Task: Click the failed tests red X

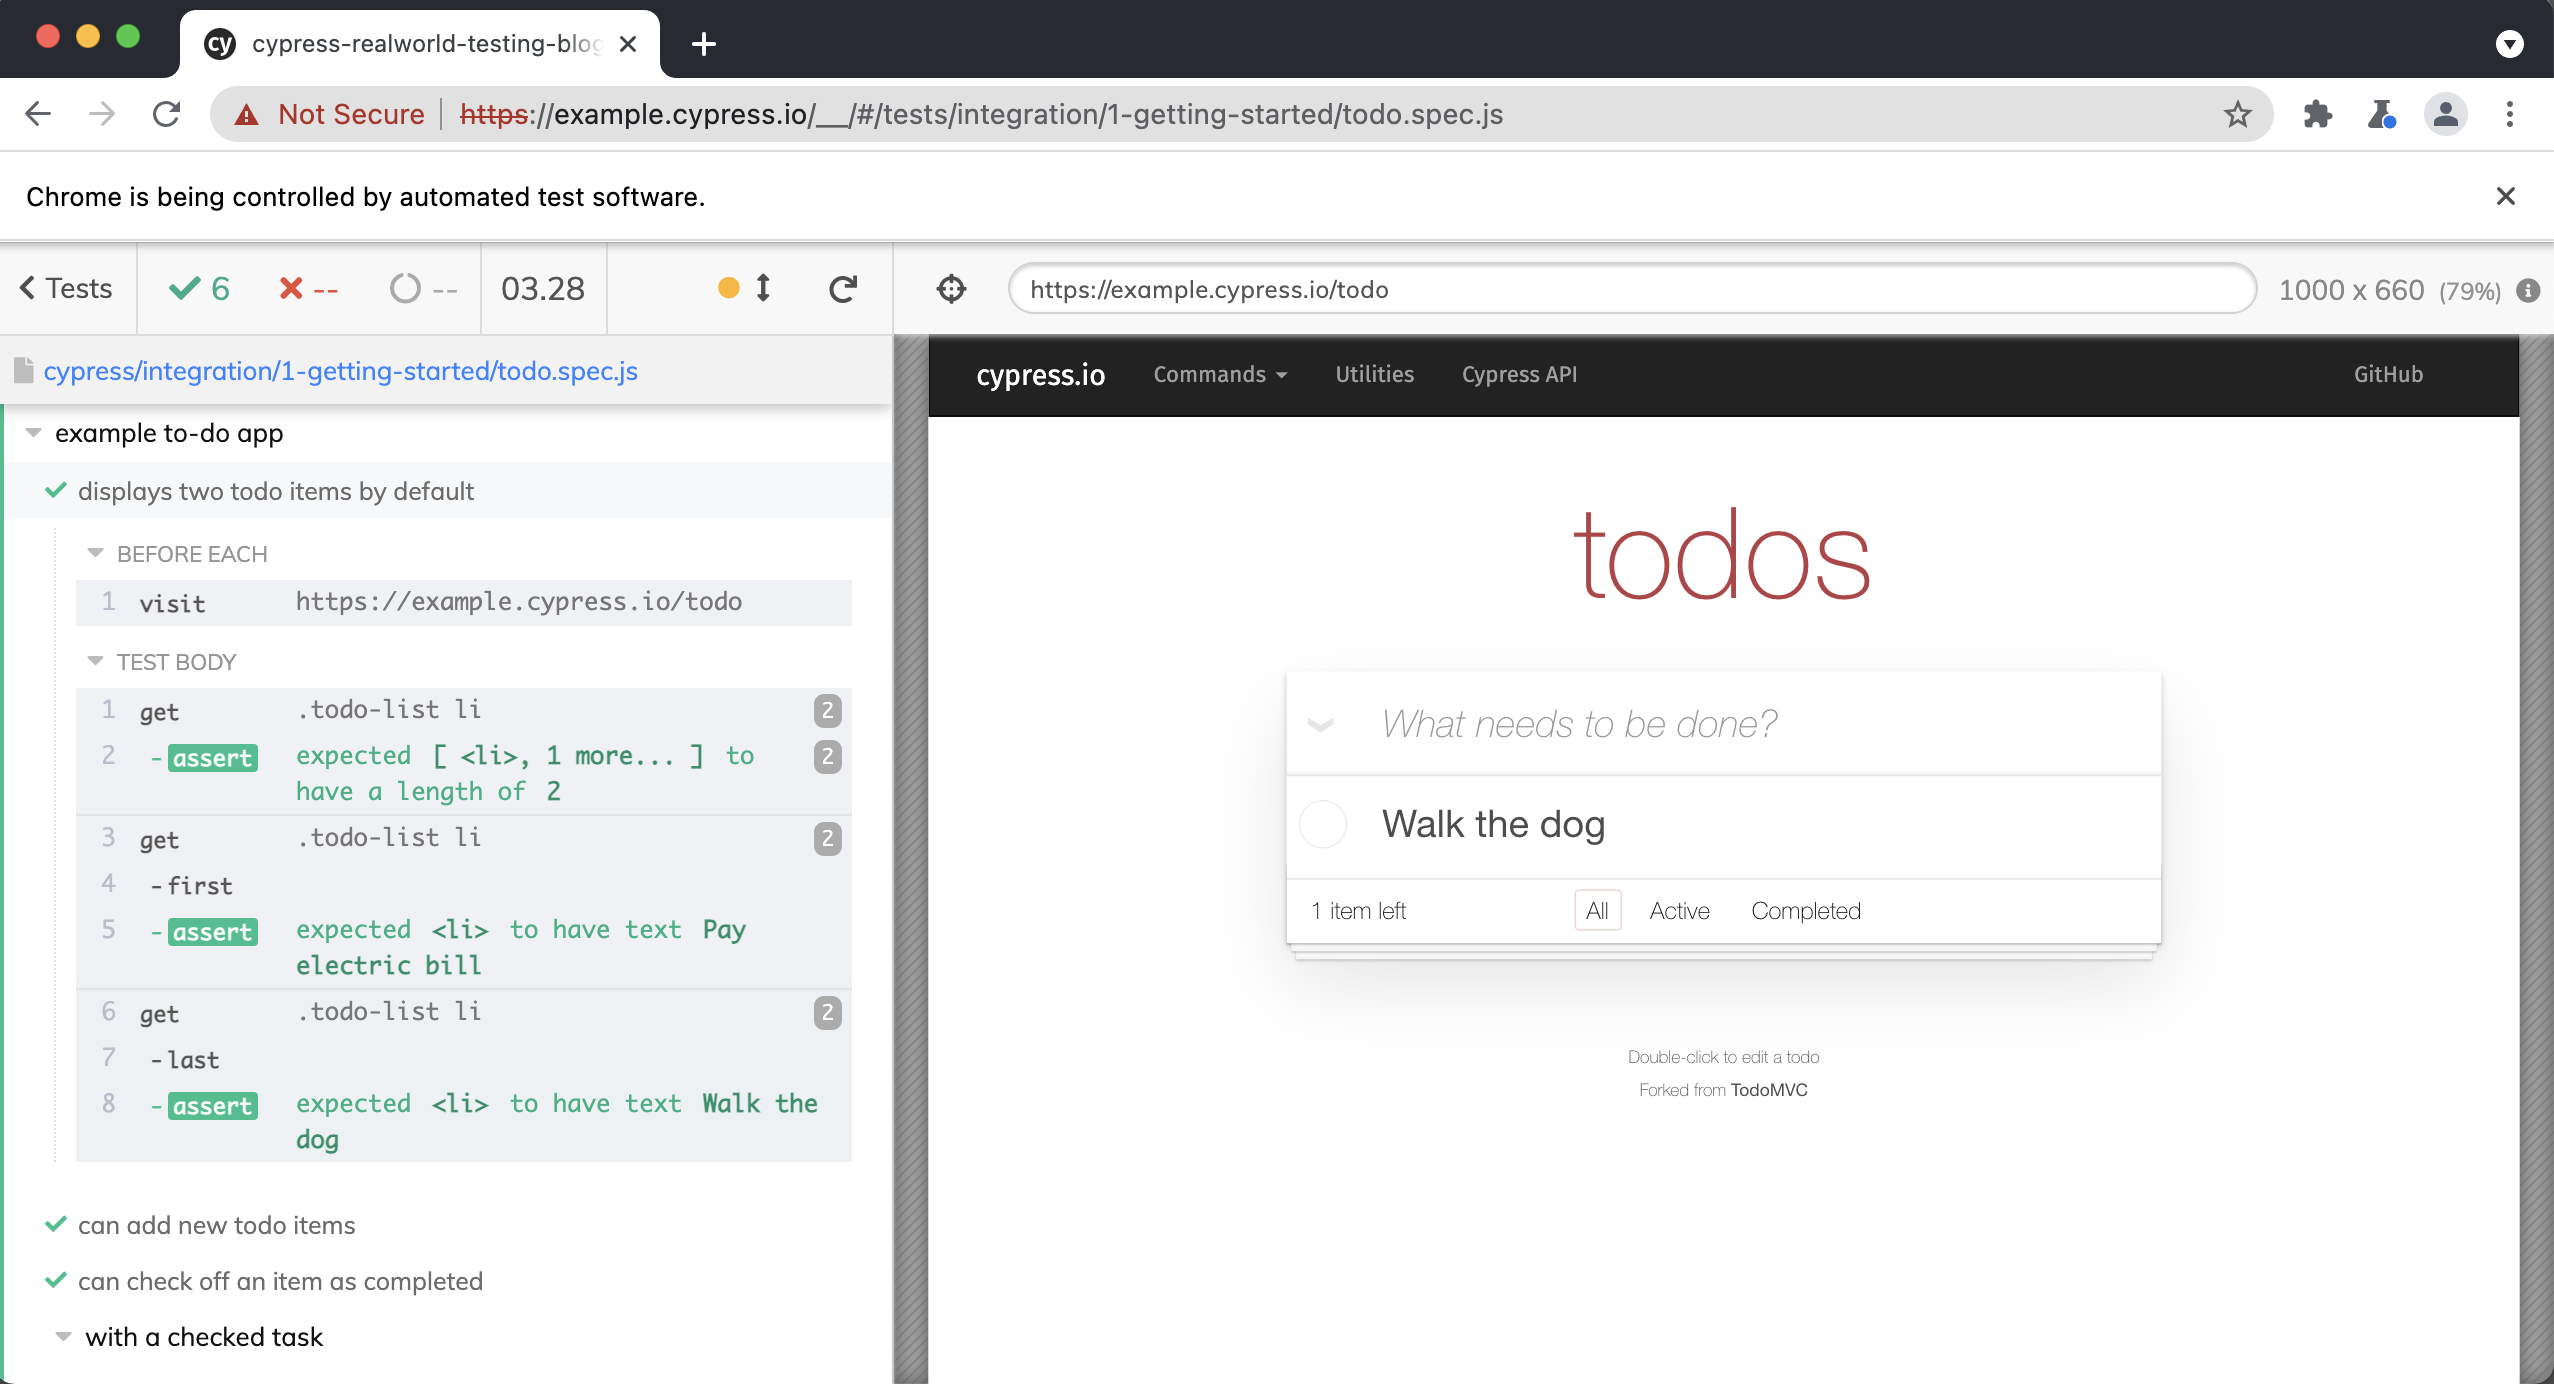Action: click(x=291, y=288)
